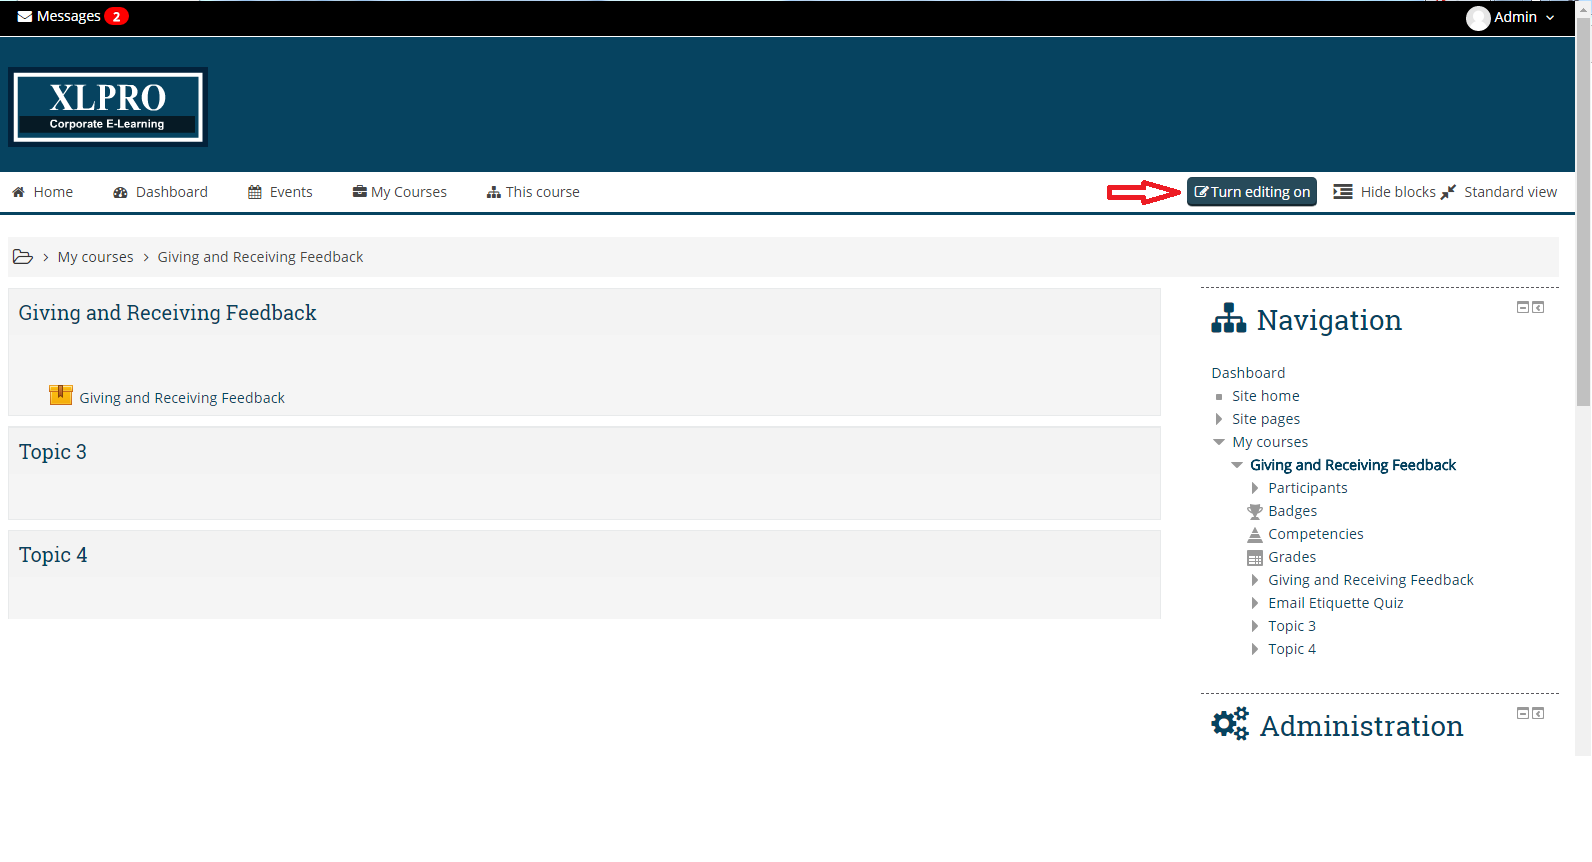Screen dimensions: 1592x862
Task: Open the My Courses menu item
Action: coord(399,192)
